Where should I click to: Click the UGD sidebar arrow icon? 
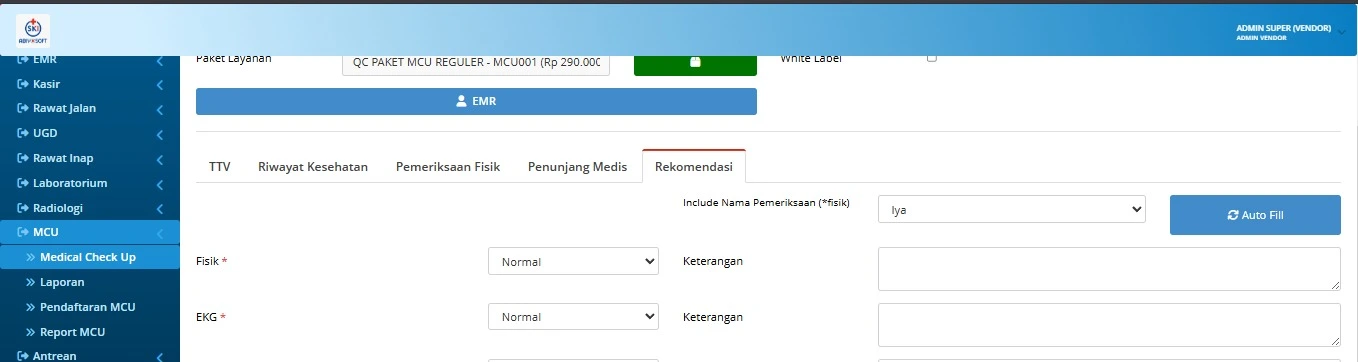click(x=23, y=133)
